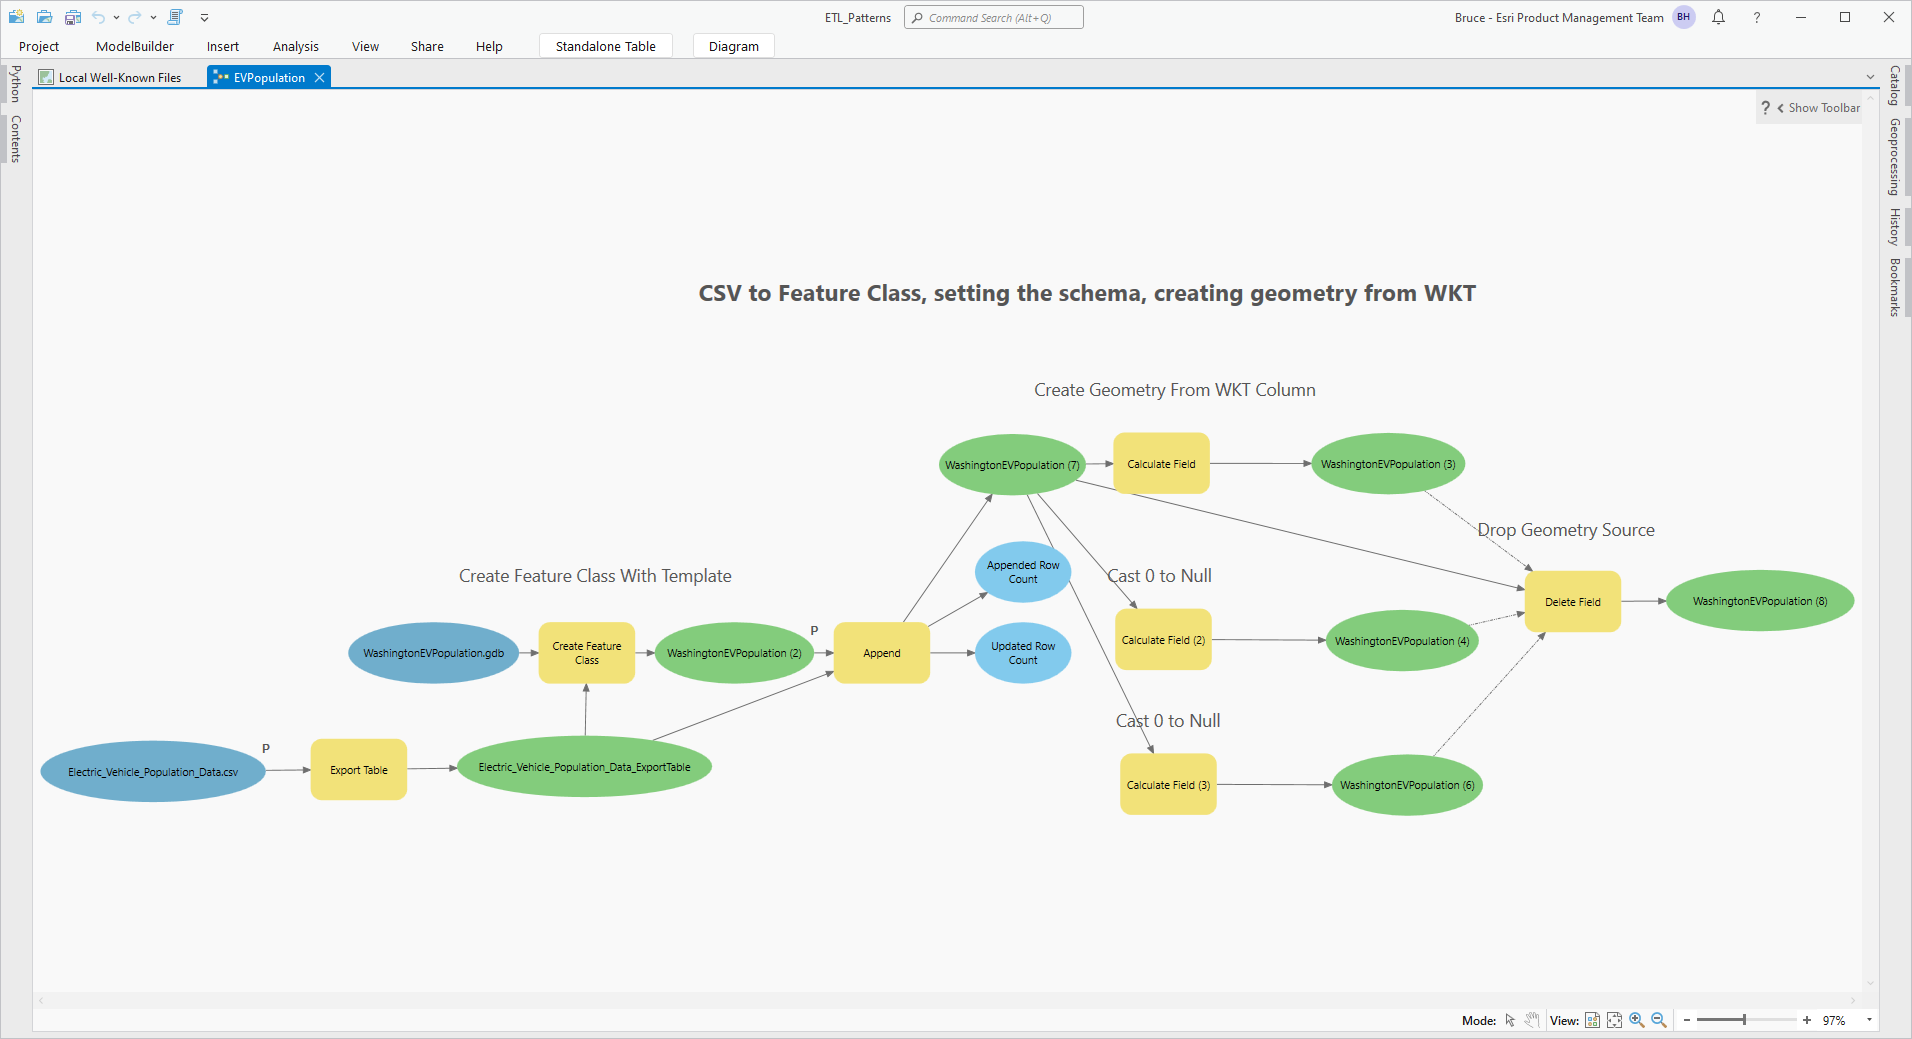Open an existing project
Screen dimensions: 1912x1039
pos(44,17)
